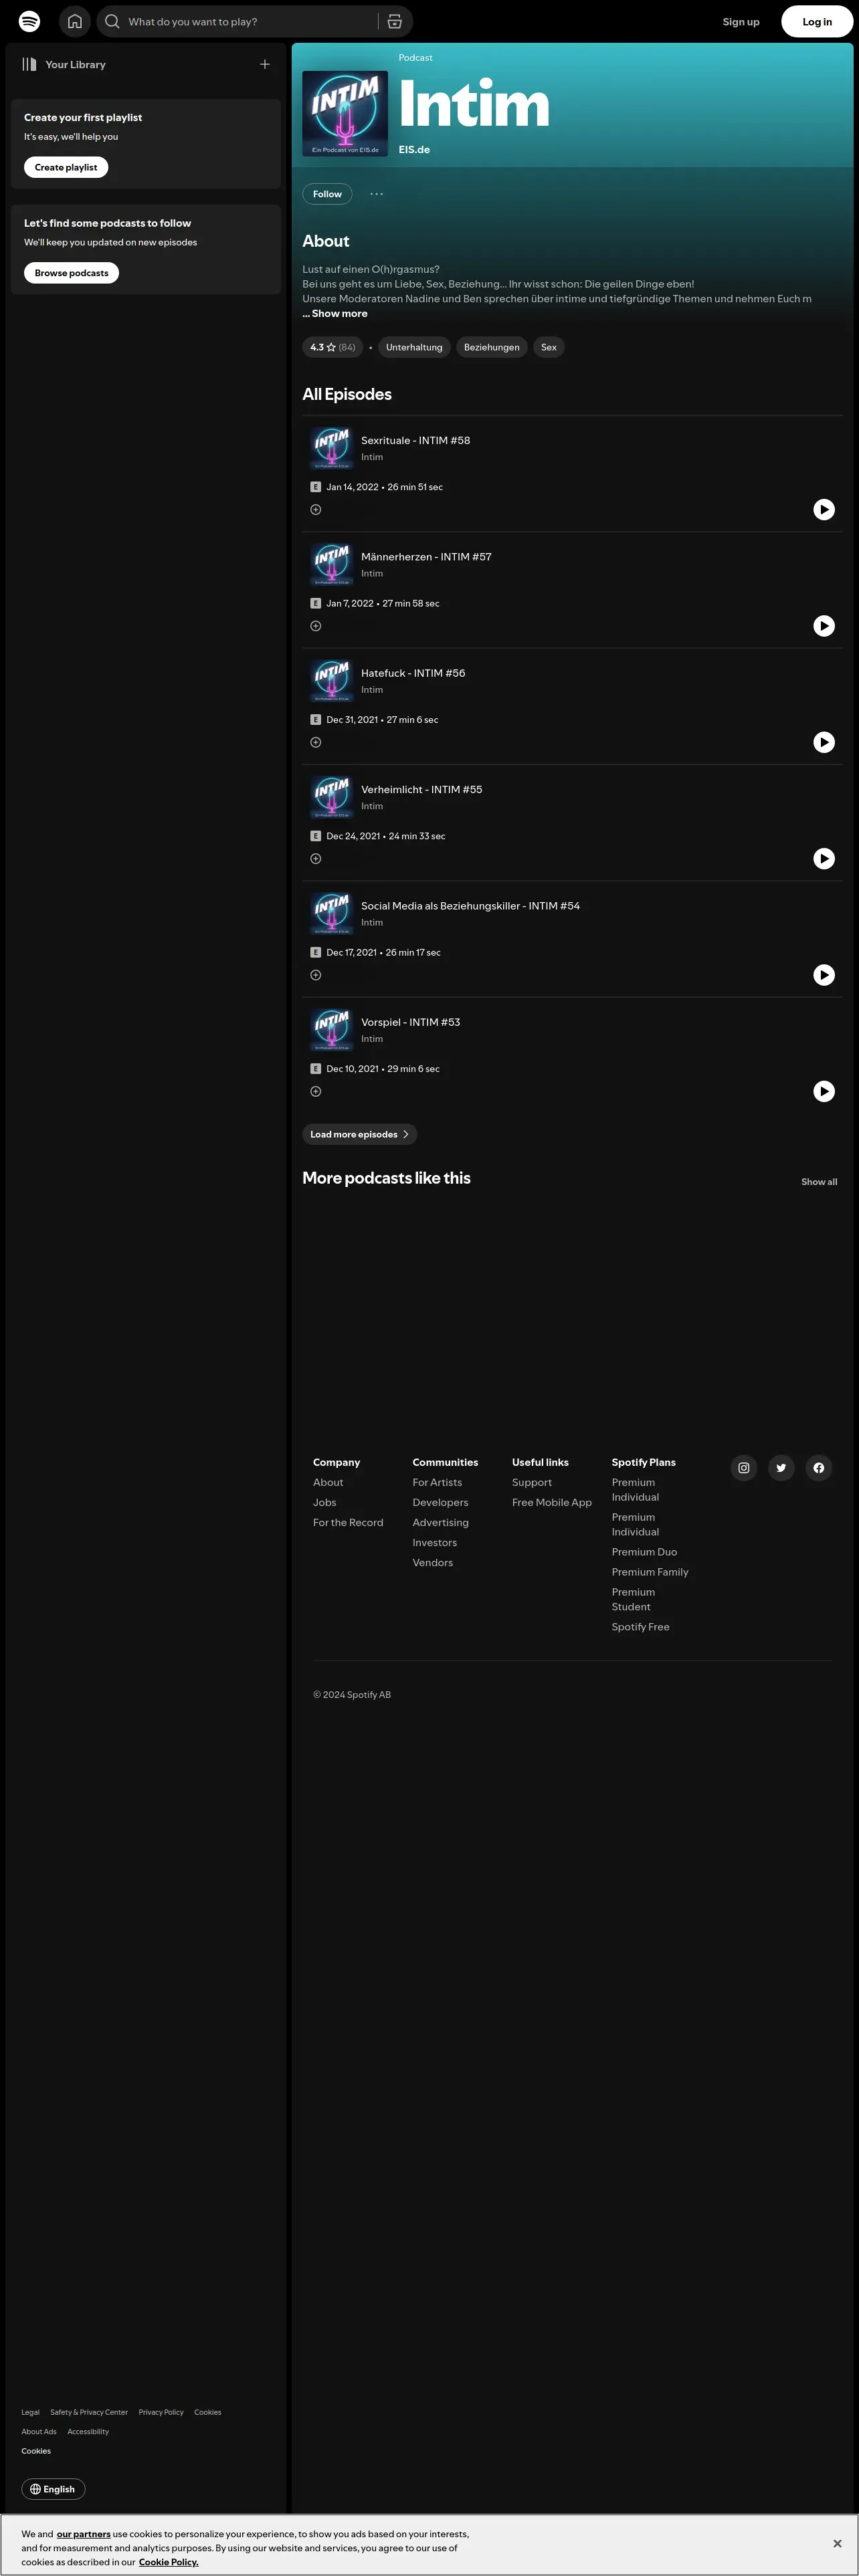Open footer link For the Record
Viewport: 859px width, 2576px height.
pyautogui.click(x=348, y=1523)
